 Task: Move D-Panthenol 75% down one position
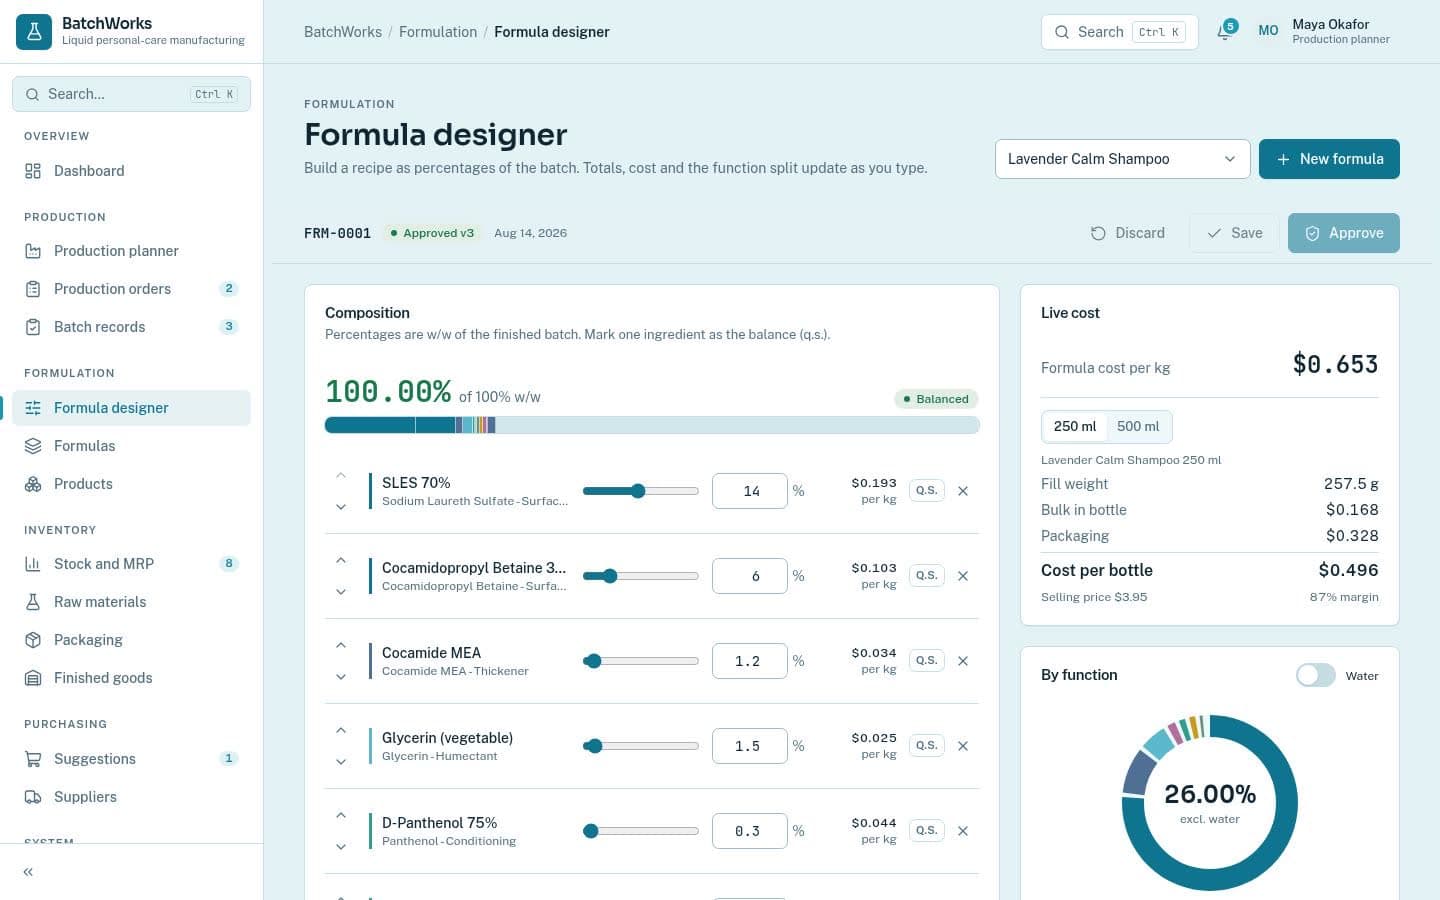pos(341,847)
